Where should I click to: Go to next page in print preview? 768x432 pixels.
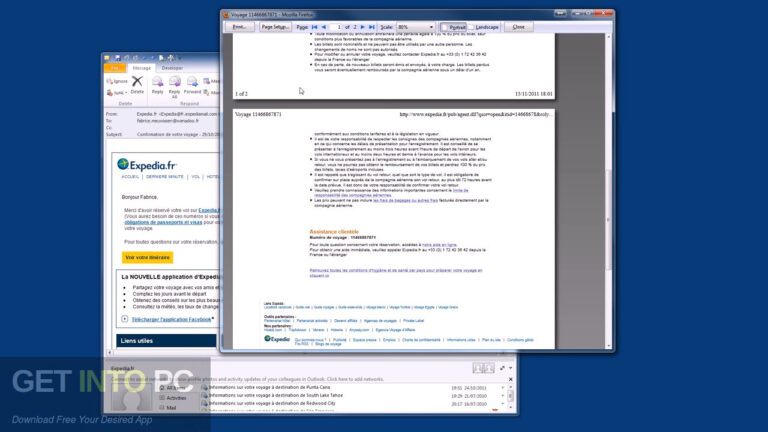pos(362,27)
